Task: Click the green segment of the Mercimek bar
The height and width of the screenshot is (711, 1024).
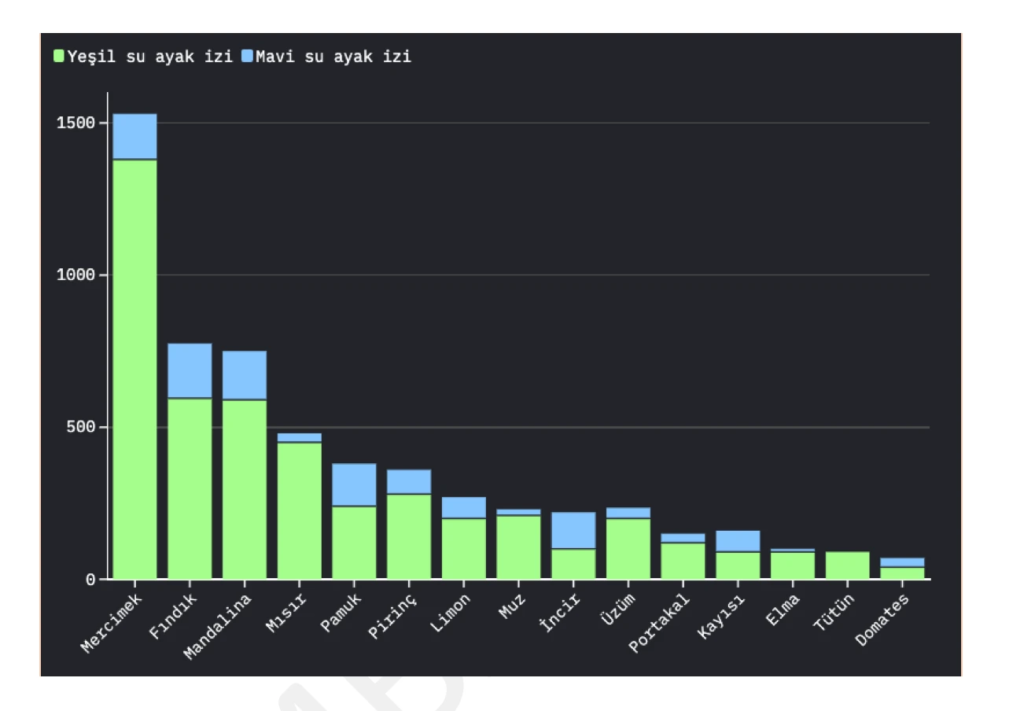Action: click(x=134, y=370)
